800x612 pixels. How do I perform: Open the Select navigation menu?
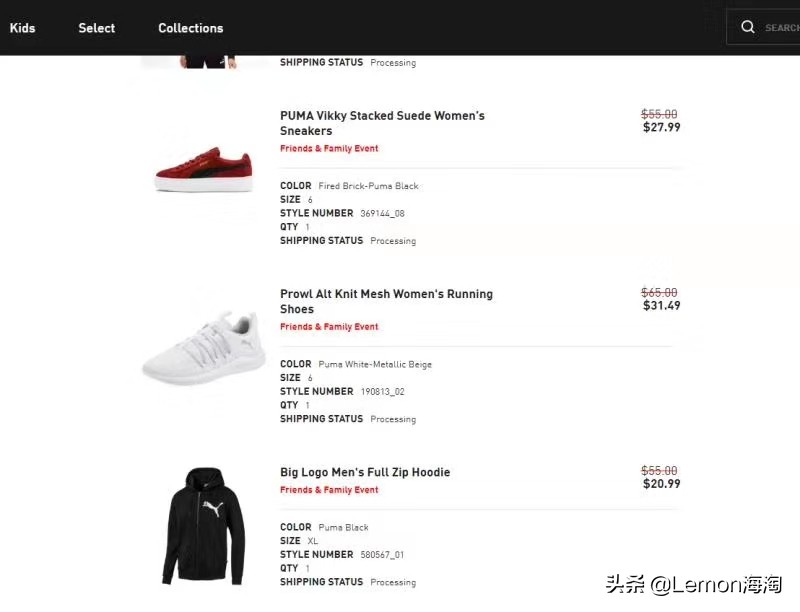pos(97,28)
